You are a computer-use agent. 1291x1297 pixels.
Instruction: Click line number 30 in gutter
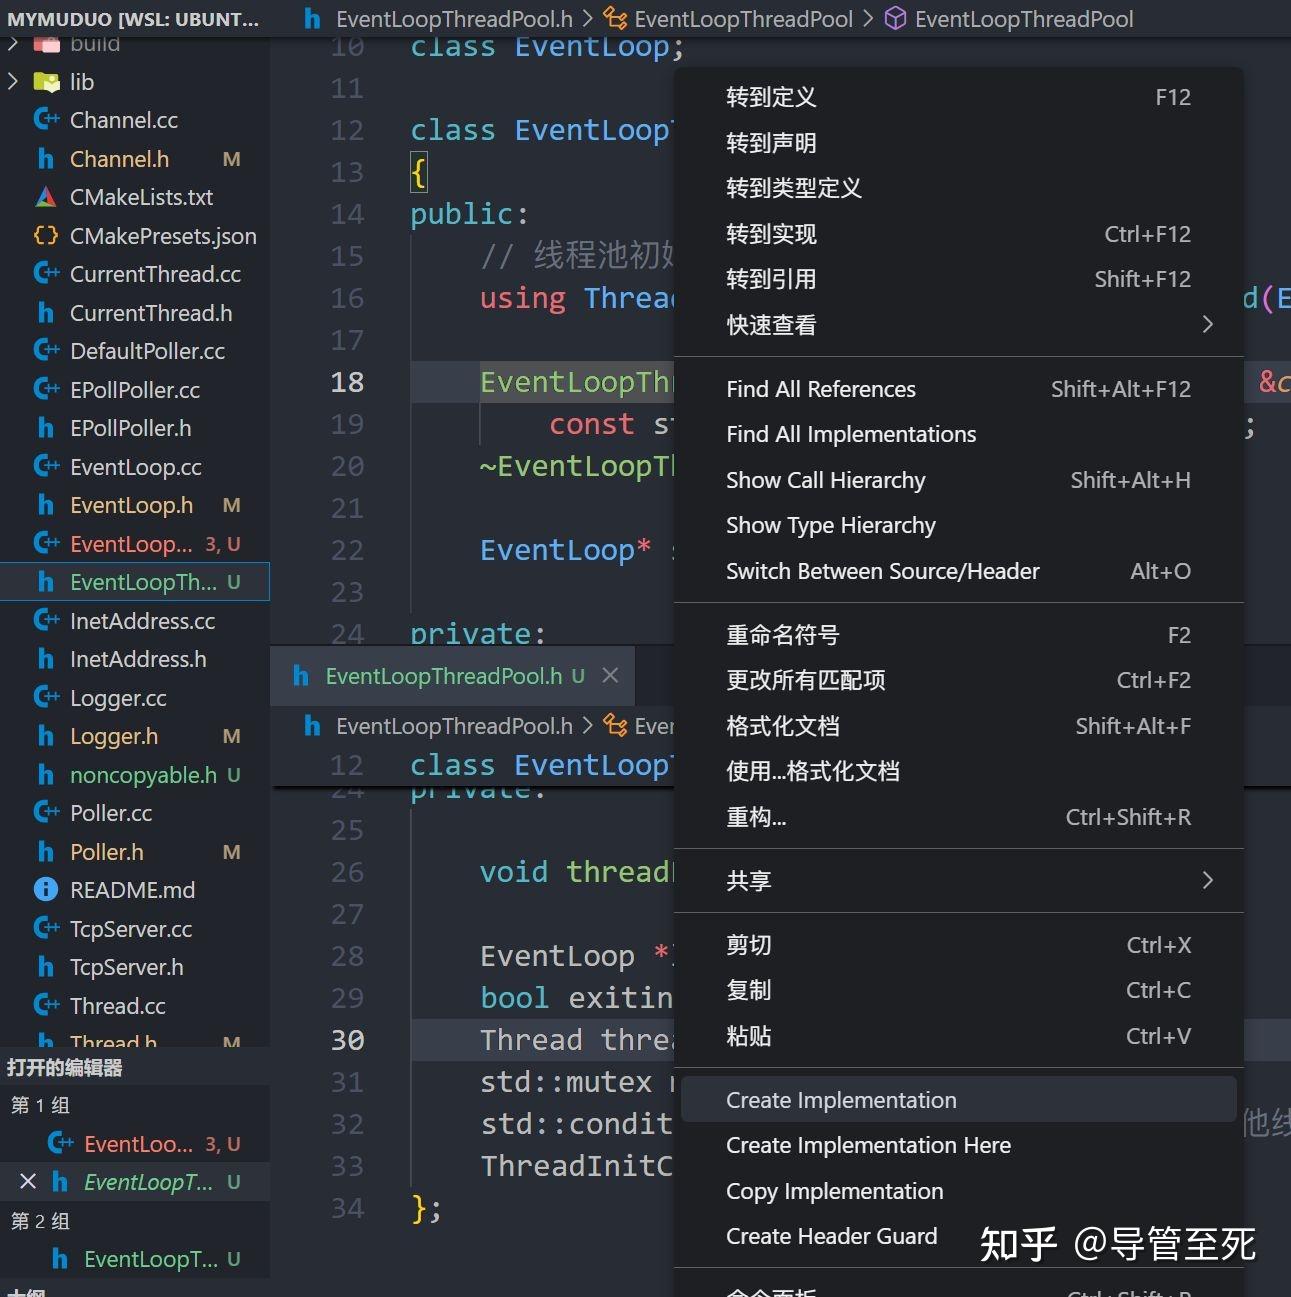coord(347,1040)
